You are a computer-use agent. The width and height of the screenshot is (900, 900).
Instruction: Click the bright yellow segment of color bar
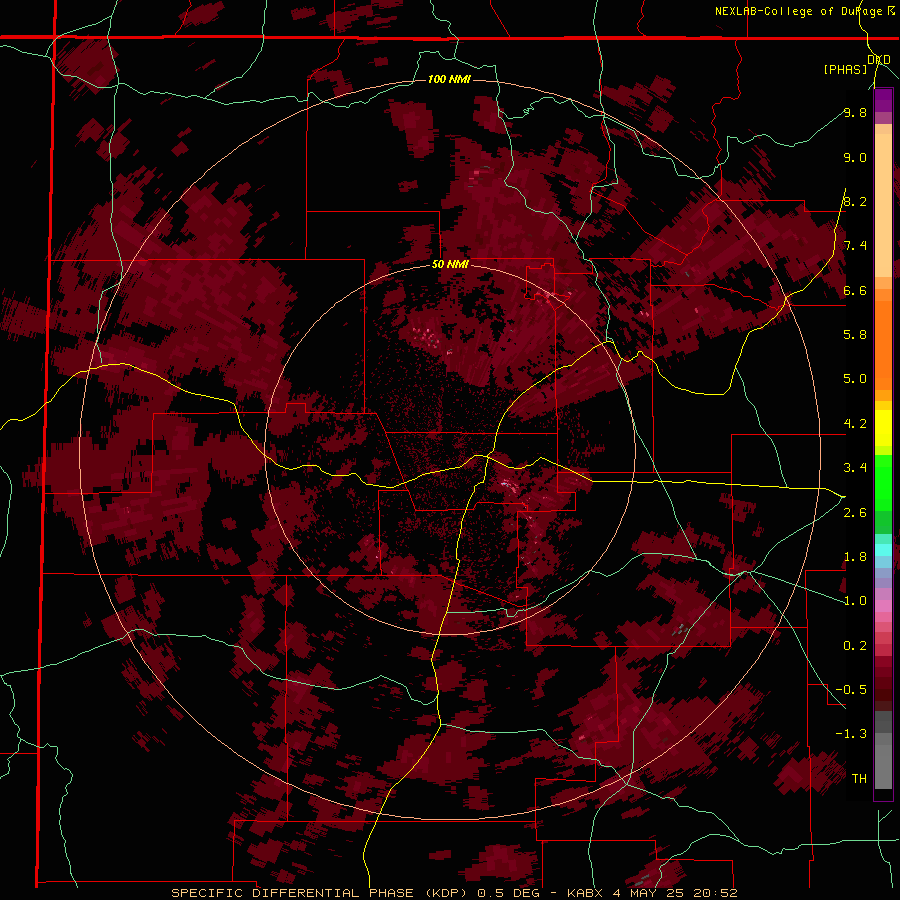(883, 428)
